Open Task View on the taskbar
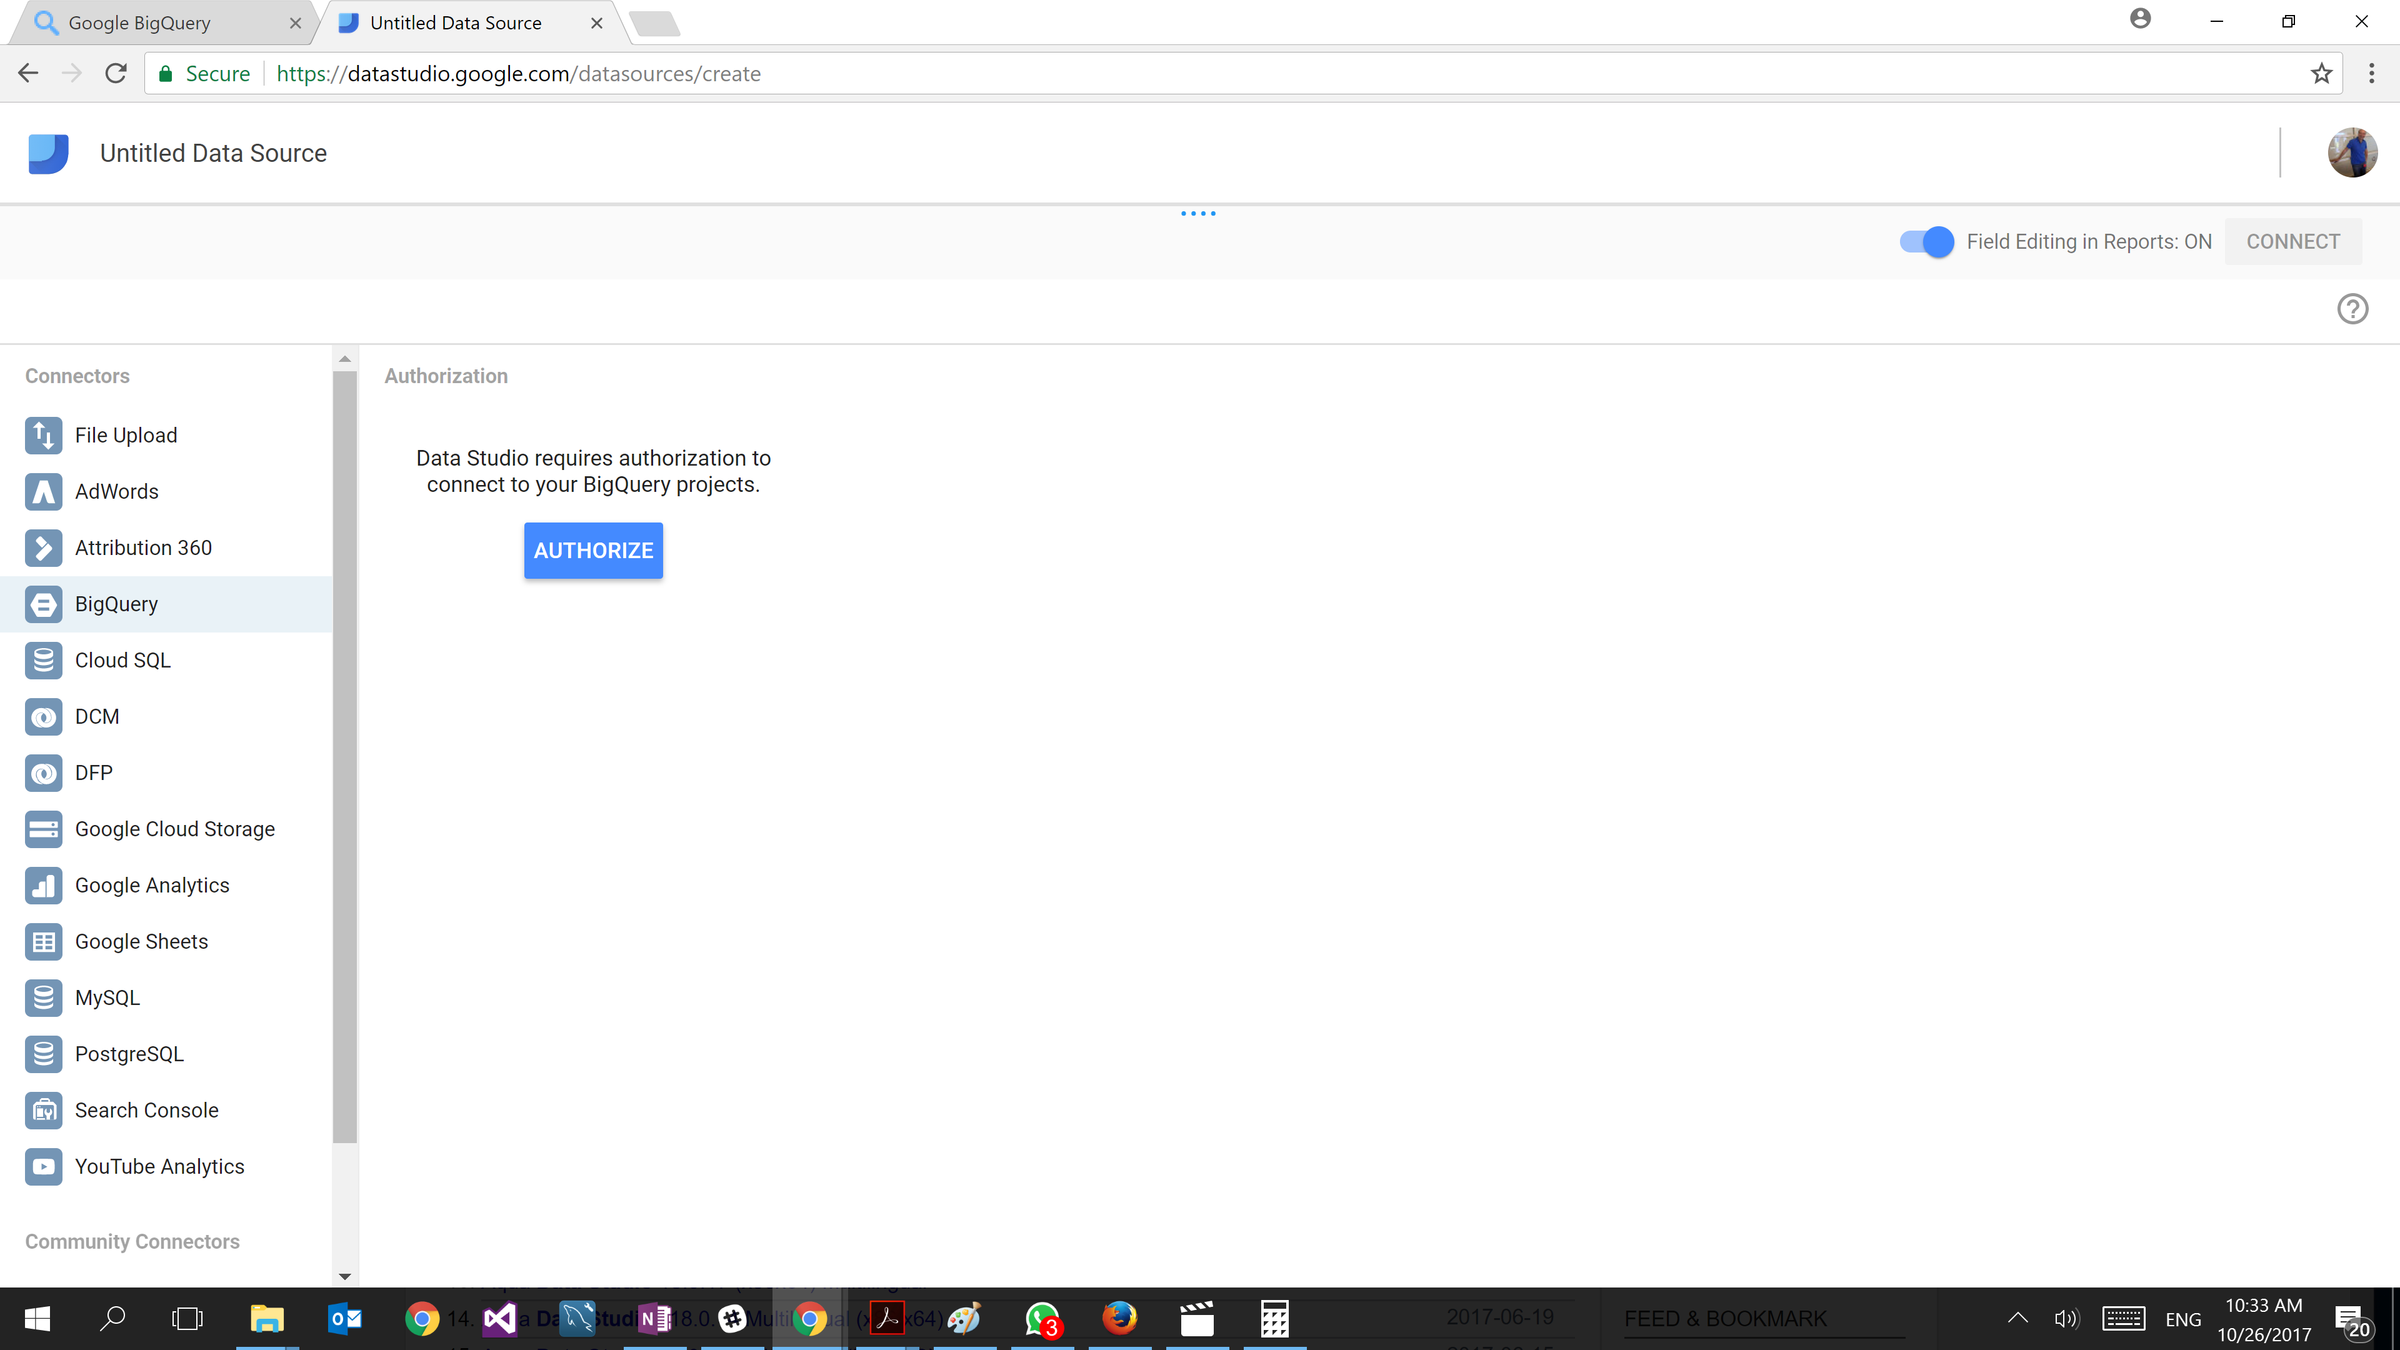Viewport: 2400px width, 1350px height. point(187,1319)
